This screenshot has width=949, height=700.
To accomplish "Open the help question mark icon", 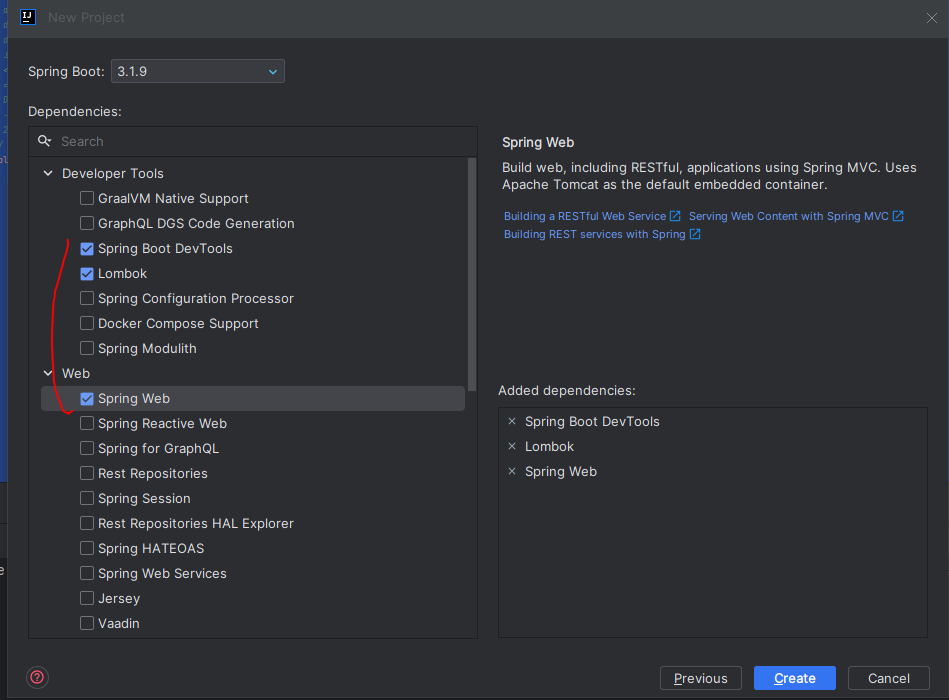I will [37, 677].
